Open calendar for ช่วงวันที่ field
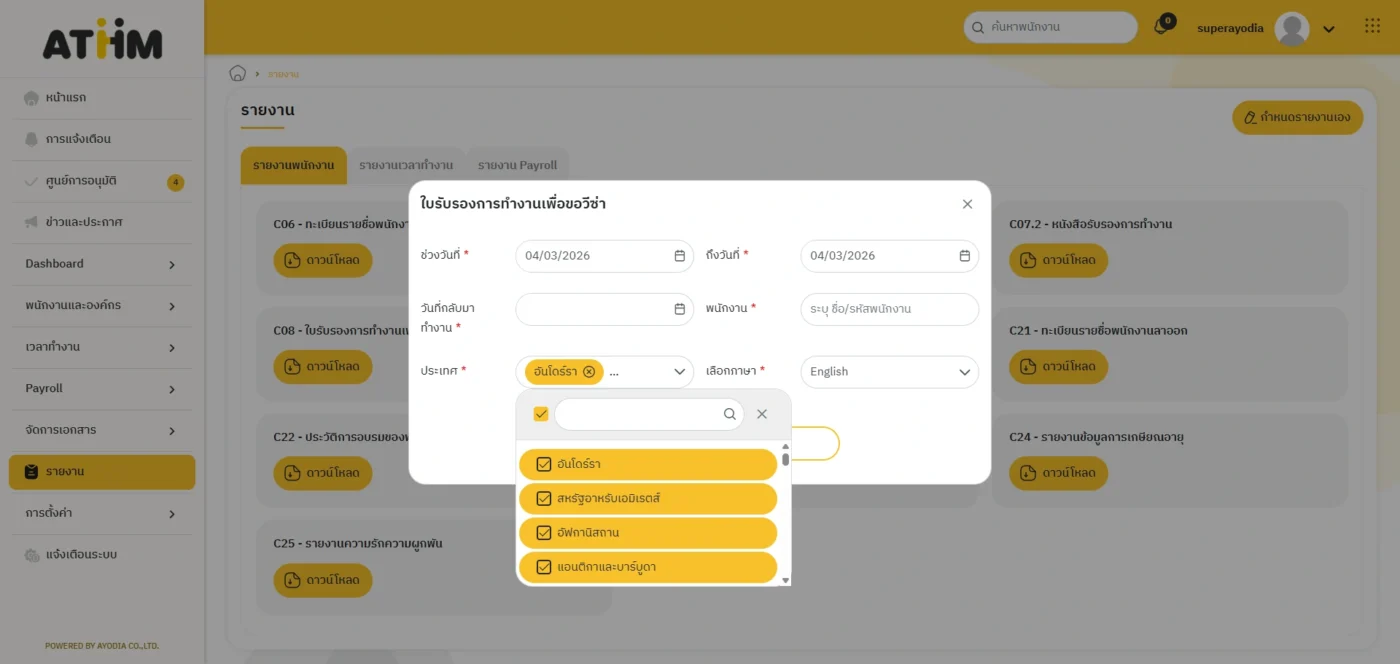Viewport: 1400px width, 664px height. 679,256
